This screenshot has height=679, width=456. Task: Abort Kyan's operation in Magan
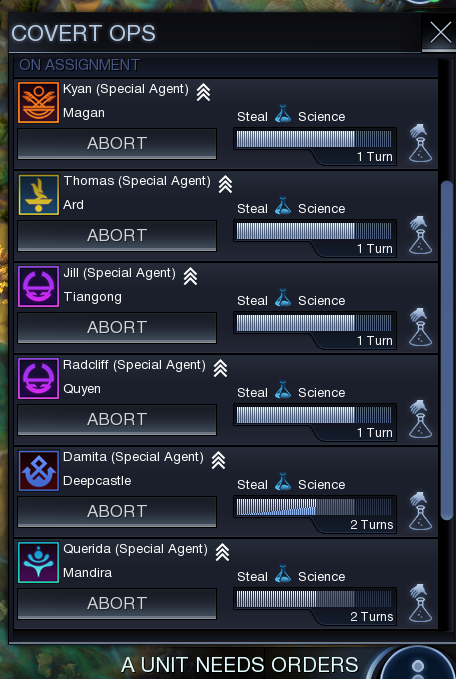(x=117, y=143)
